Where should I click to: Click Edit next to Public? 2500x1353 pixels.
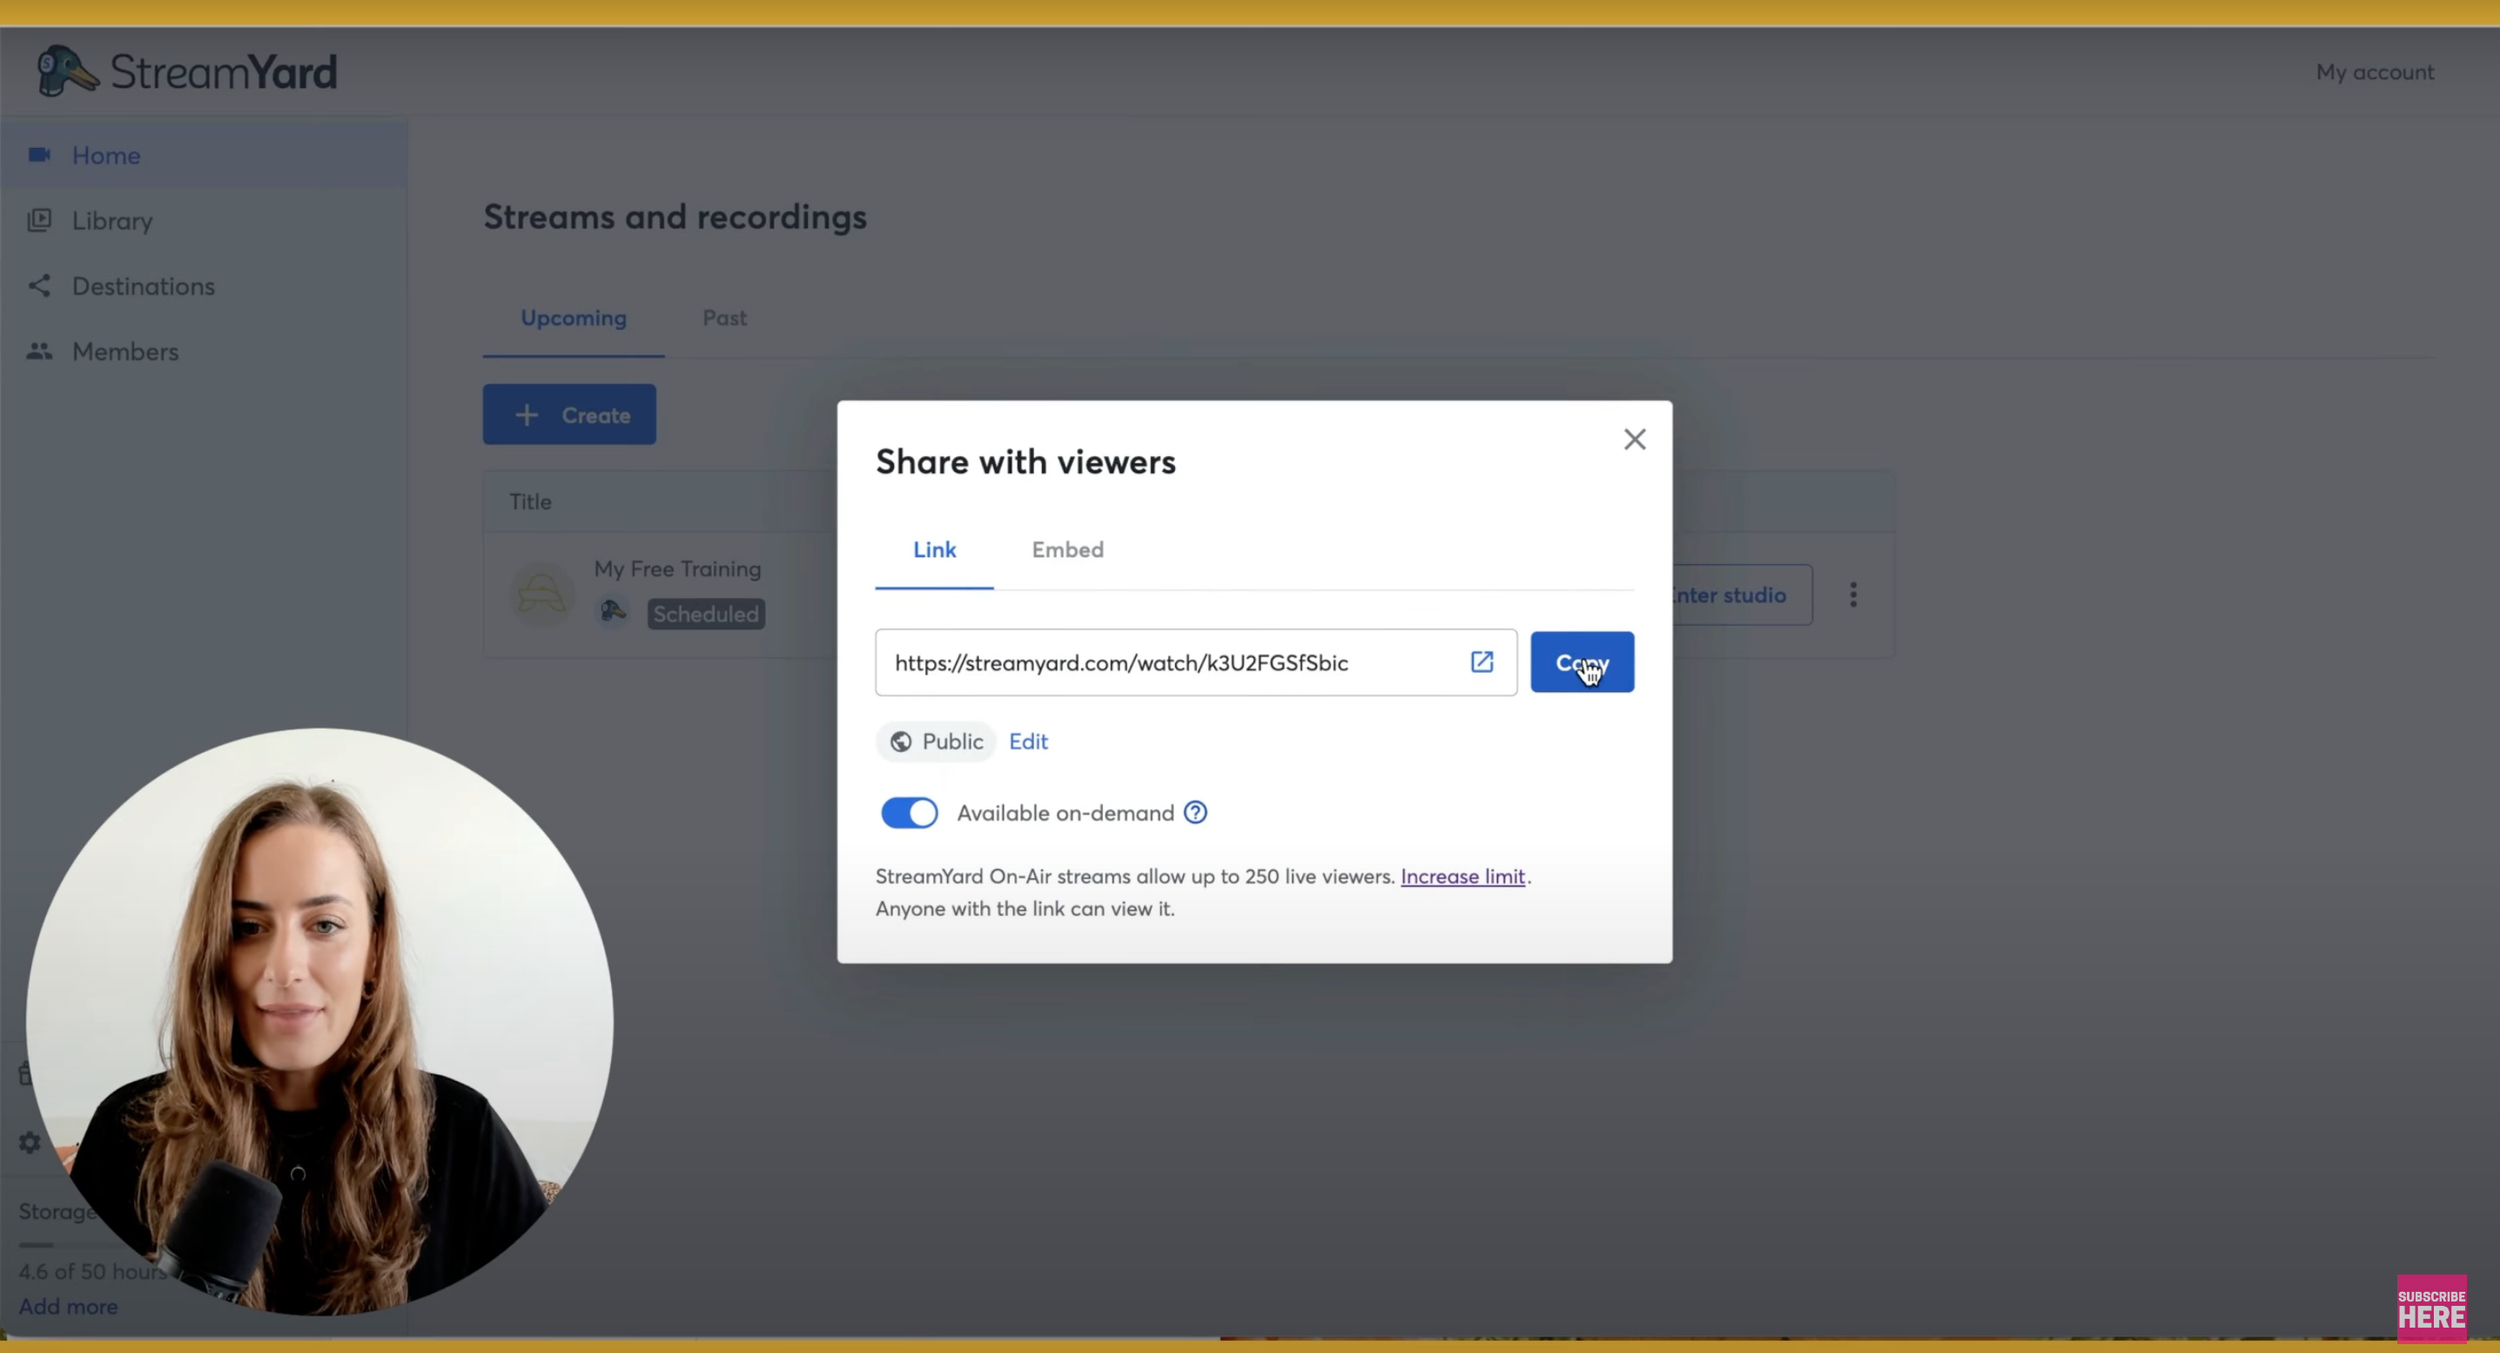coord(1027,741)
